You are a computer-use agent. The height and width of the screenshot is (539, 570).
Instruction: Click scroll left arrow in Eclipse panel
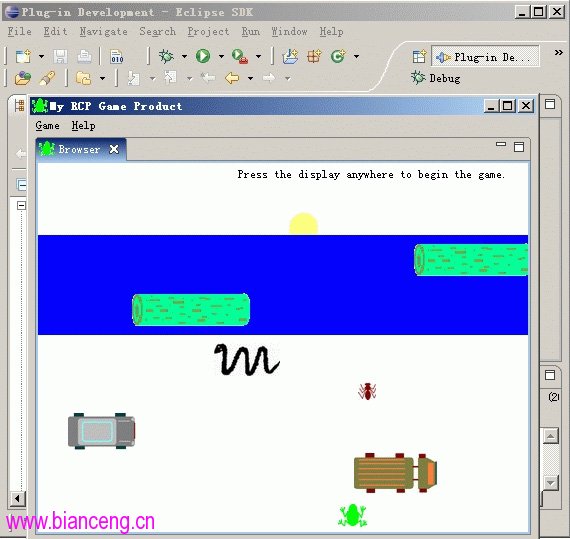pos(17,499)
